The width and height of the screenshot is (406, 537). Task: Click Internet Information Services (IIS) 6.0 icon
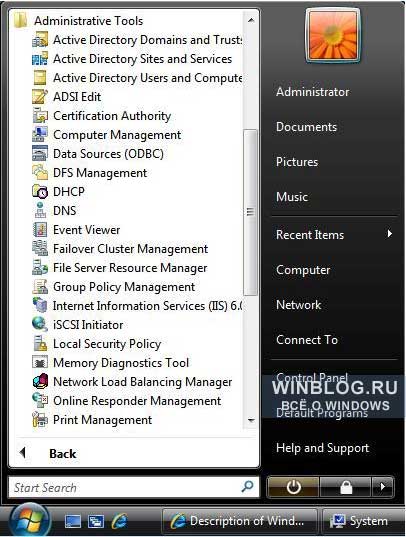40,306
